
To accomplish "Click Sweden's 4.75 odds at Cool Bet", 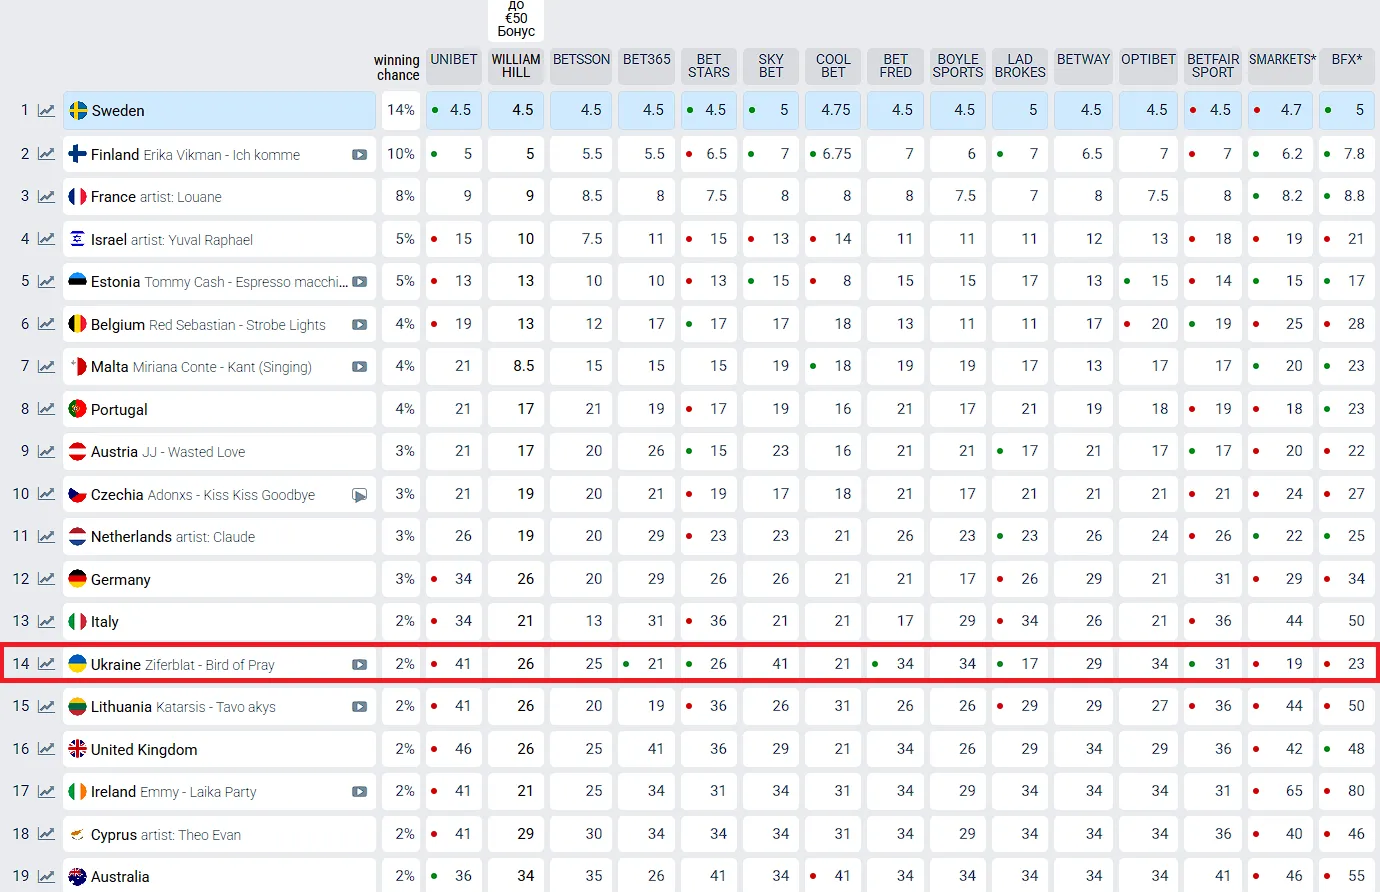I will [x=833, y=110].
